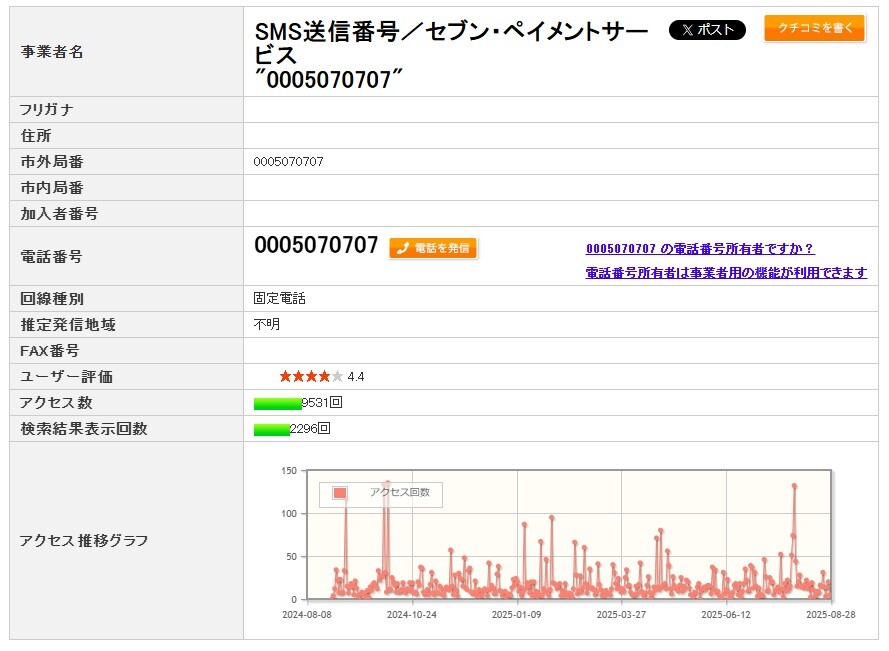This screenshot has height=651, width=889.
Task: Click the 2024-10-24 graph axis date
Action: tap(412, 615)
